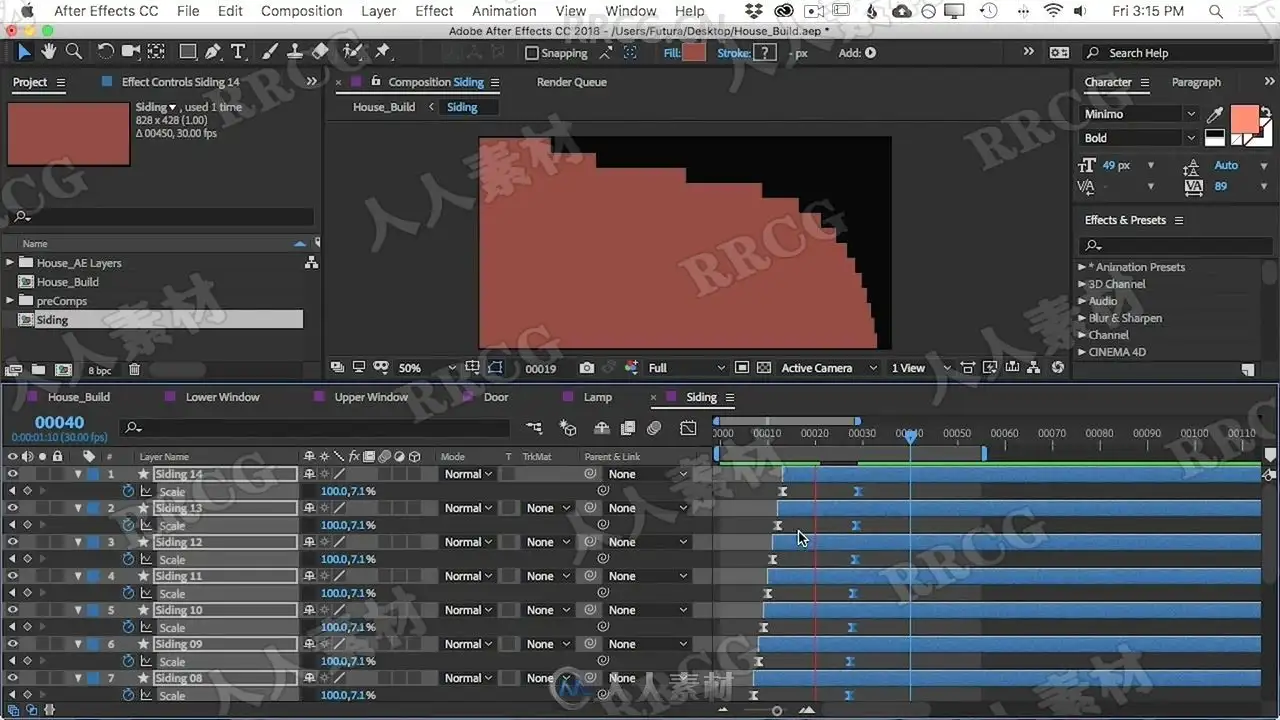
Task: Choose the Horizontal Type tool
Action: tap(238, 52)
